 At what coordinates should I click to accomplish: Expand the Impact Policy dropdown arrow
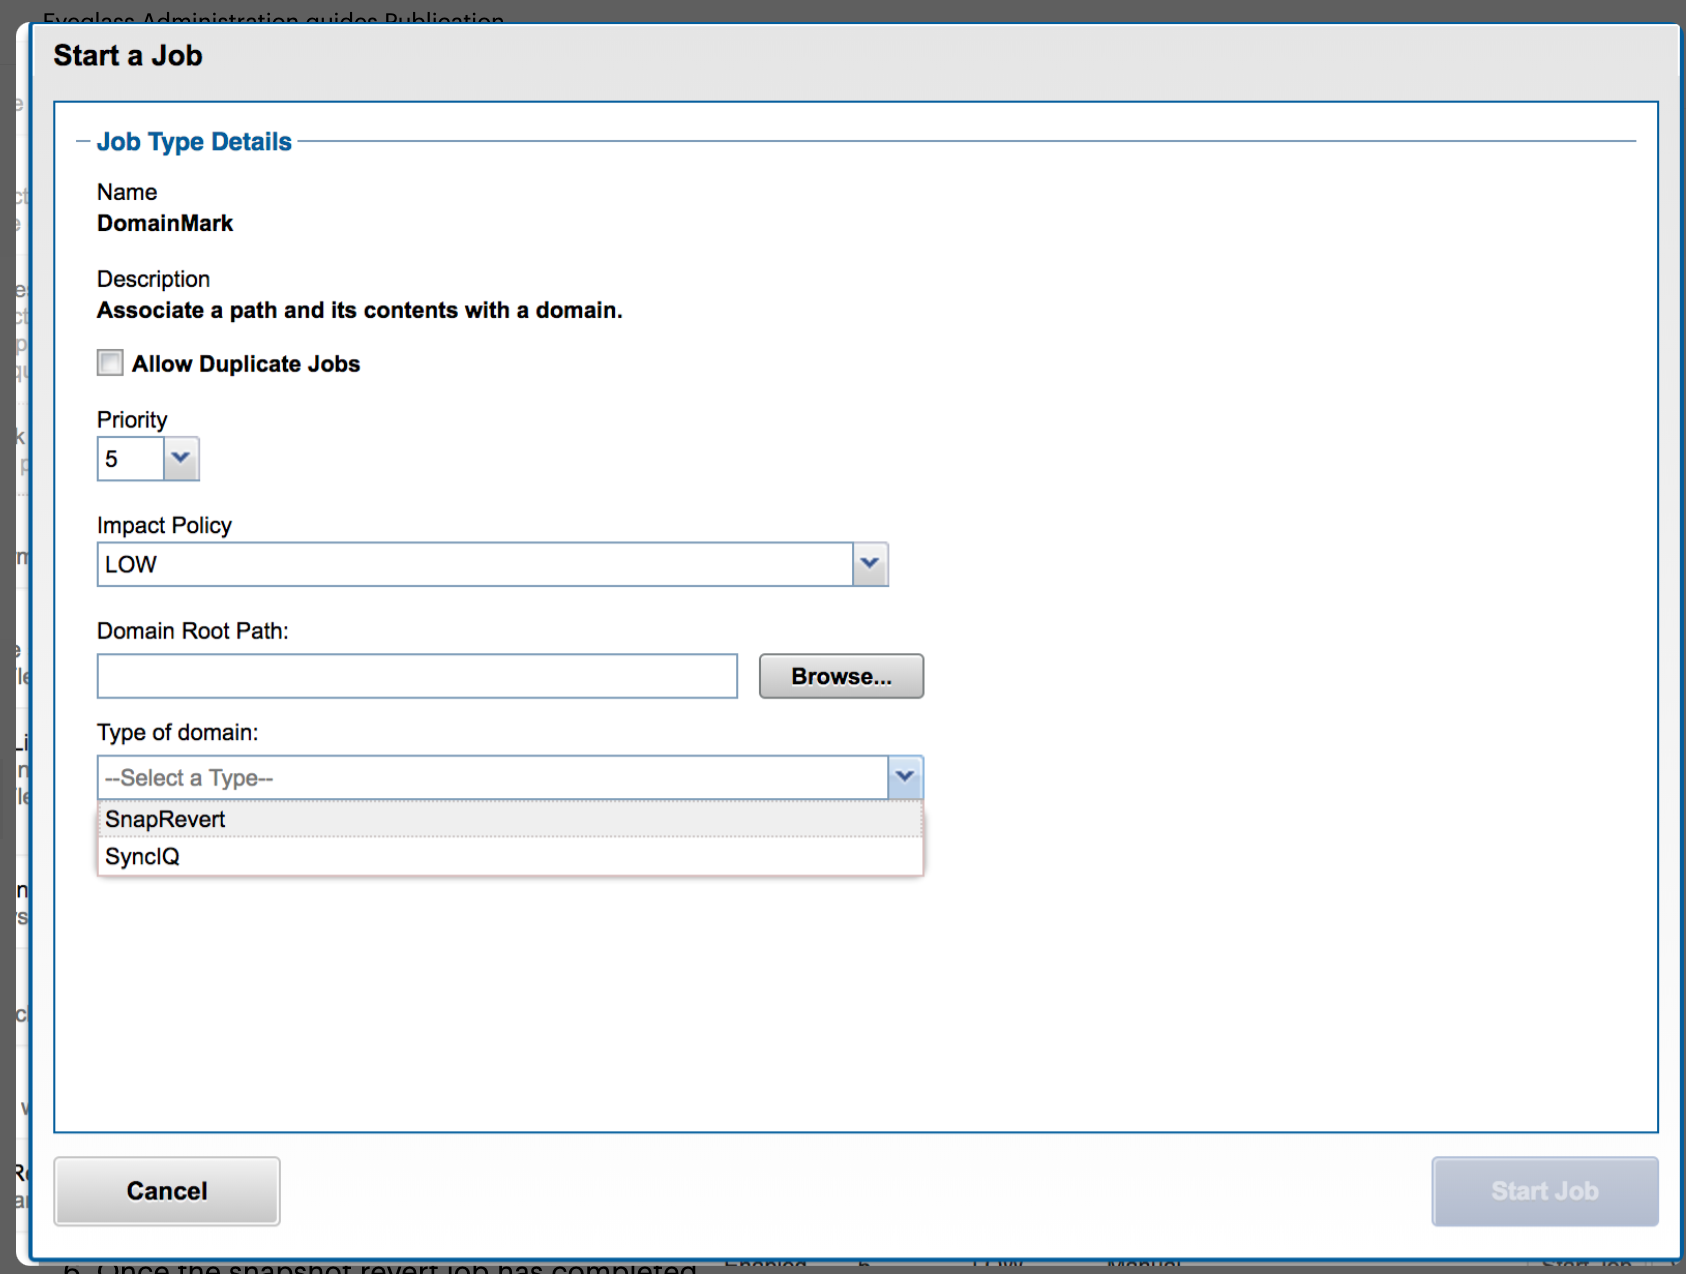pos(870,564)
